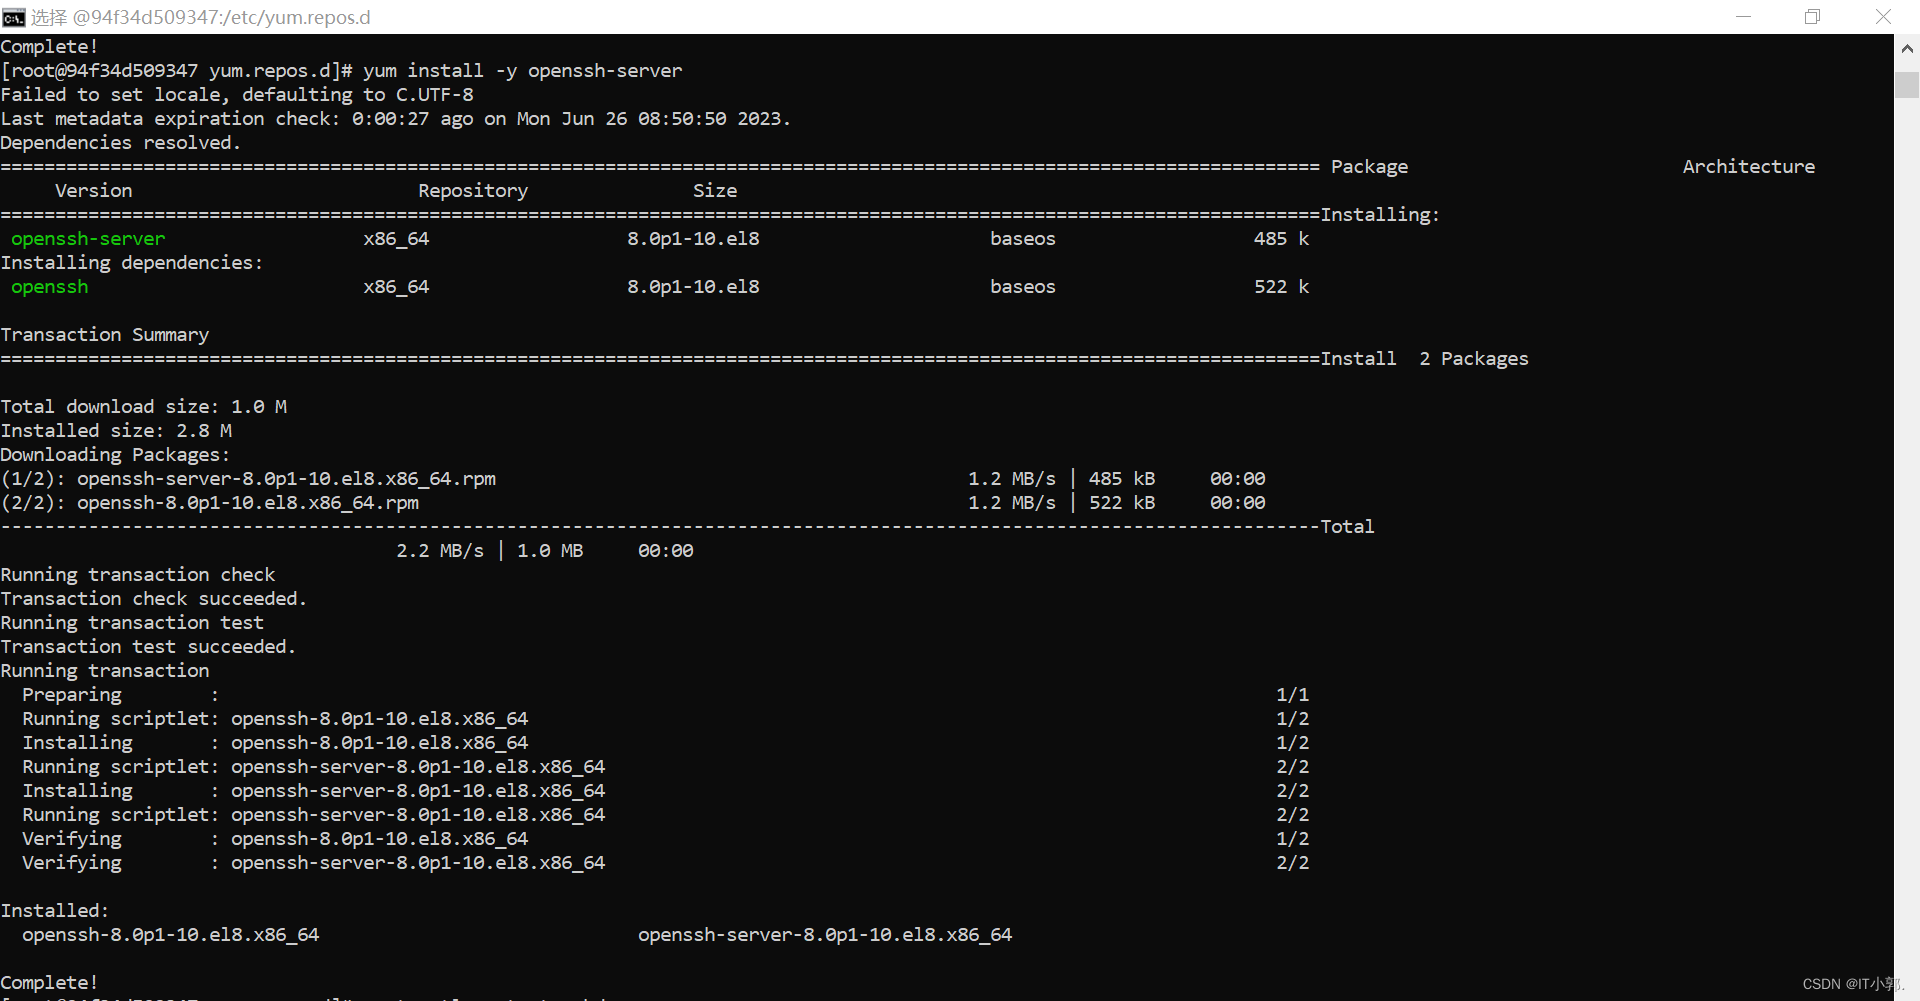The image size is (1920, 1001).
Task: Click the 485 k size value
Action: (1281, 239)
